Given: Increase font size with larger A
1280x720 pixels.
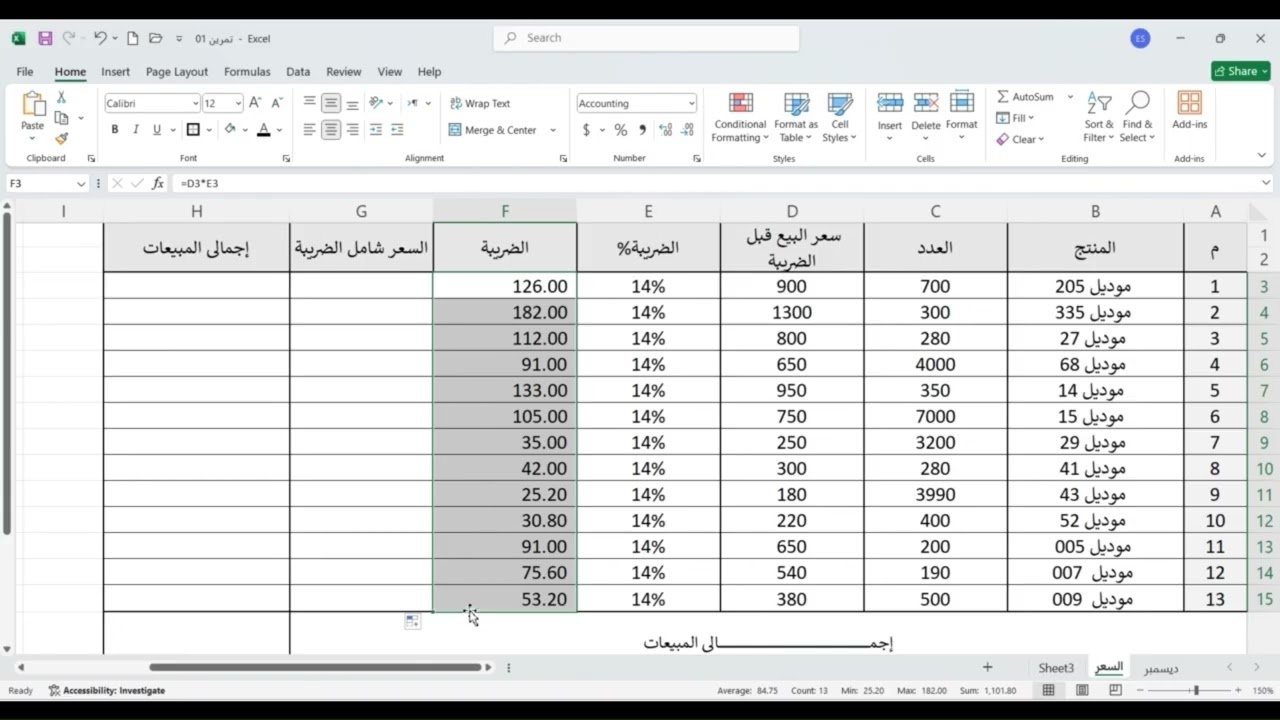Looking at the screenshot, I should 254,103.
